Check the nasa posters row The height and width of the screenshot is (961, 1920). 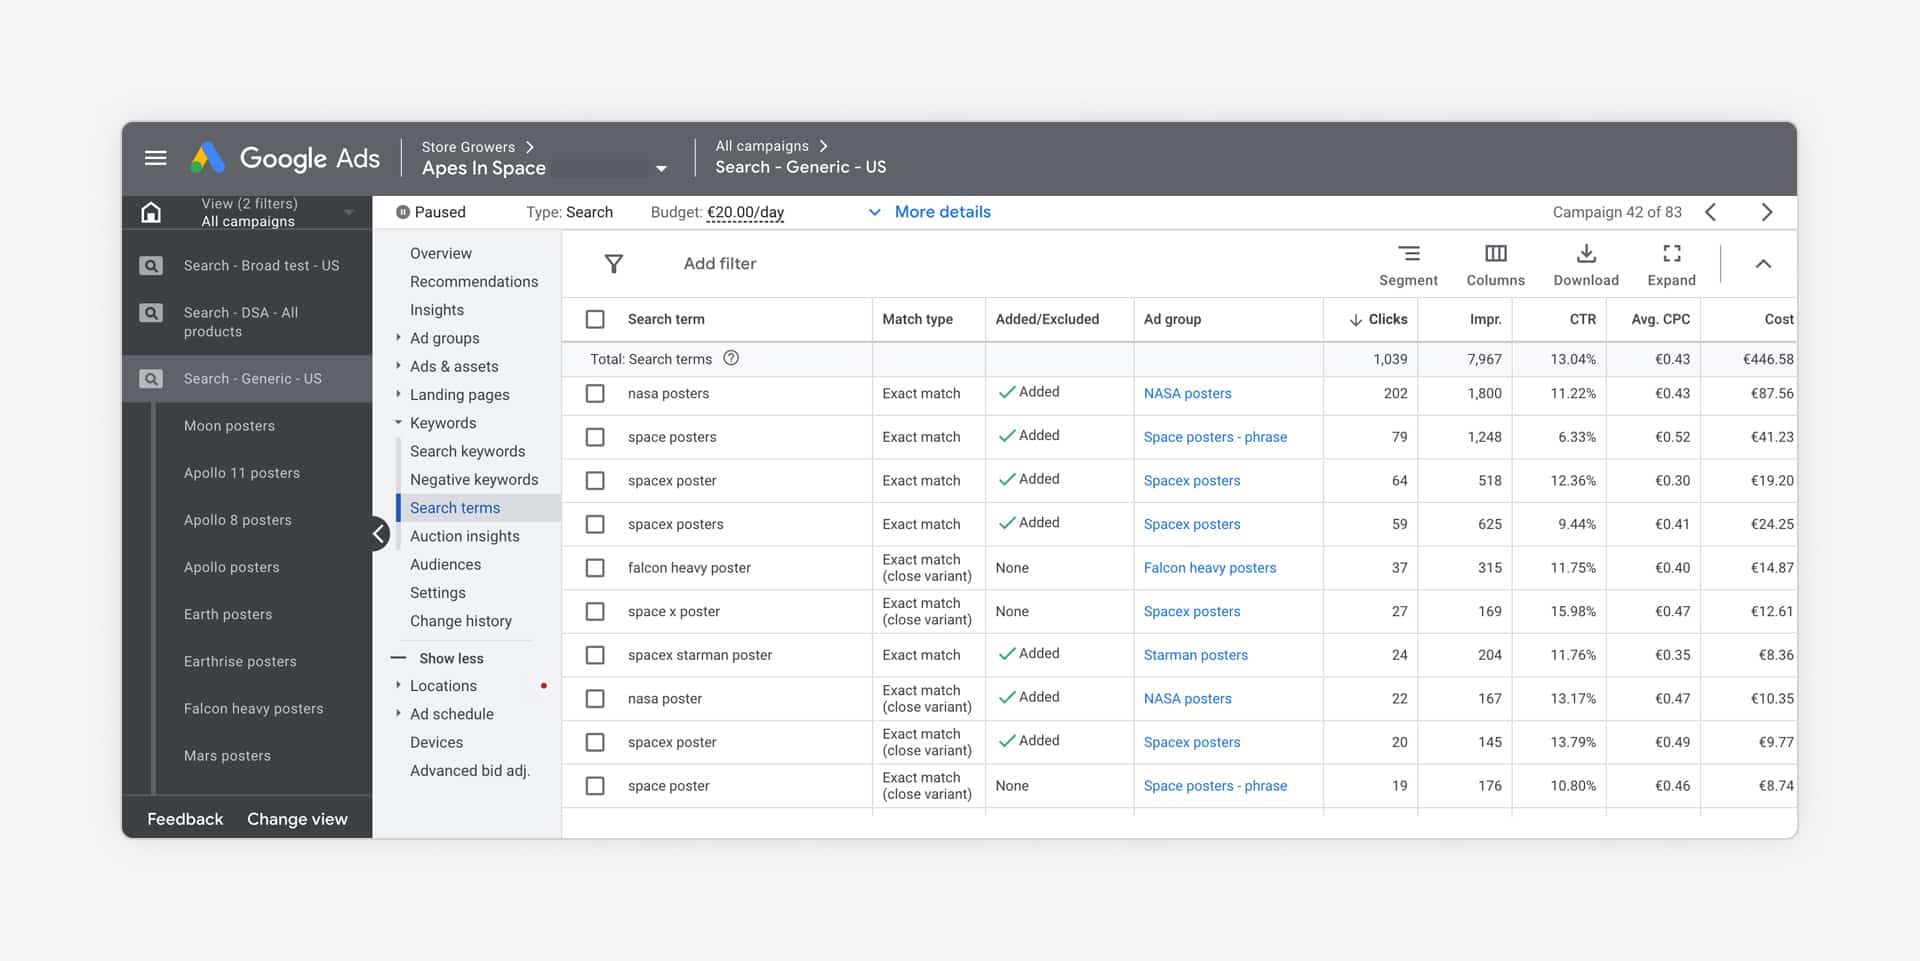click(595, 394)
